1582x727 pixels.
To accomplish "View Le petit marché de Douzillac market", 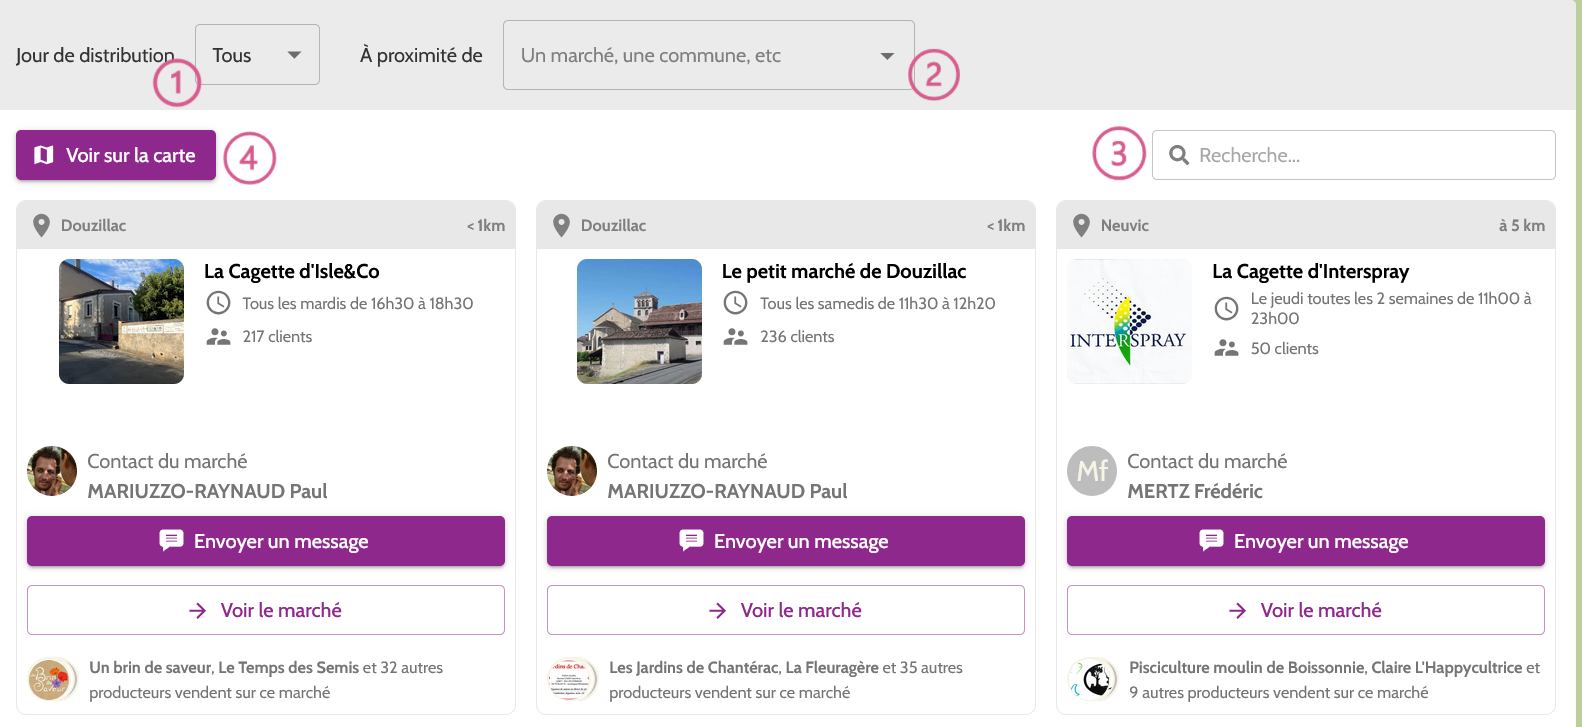I will 785,610.
